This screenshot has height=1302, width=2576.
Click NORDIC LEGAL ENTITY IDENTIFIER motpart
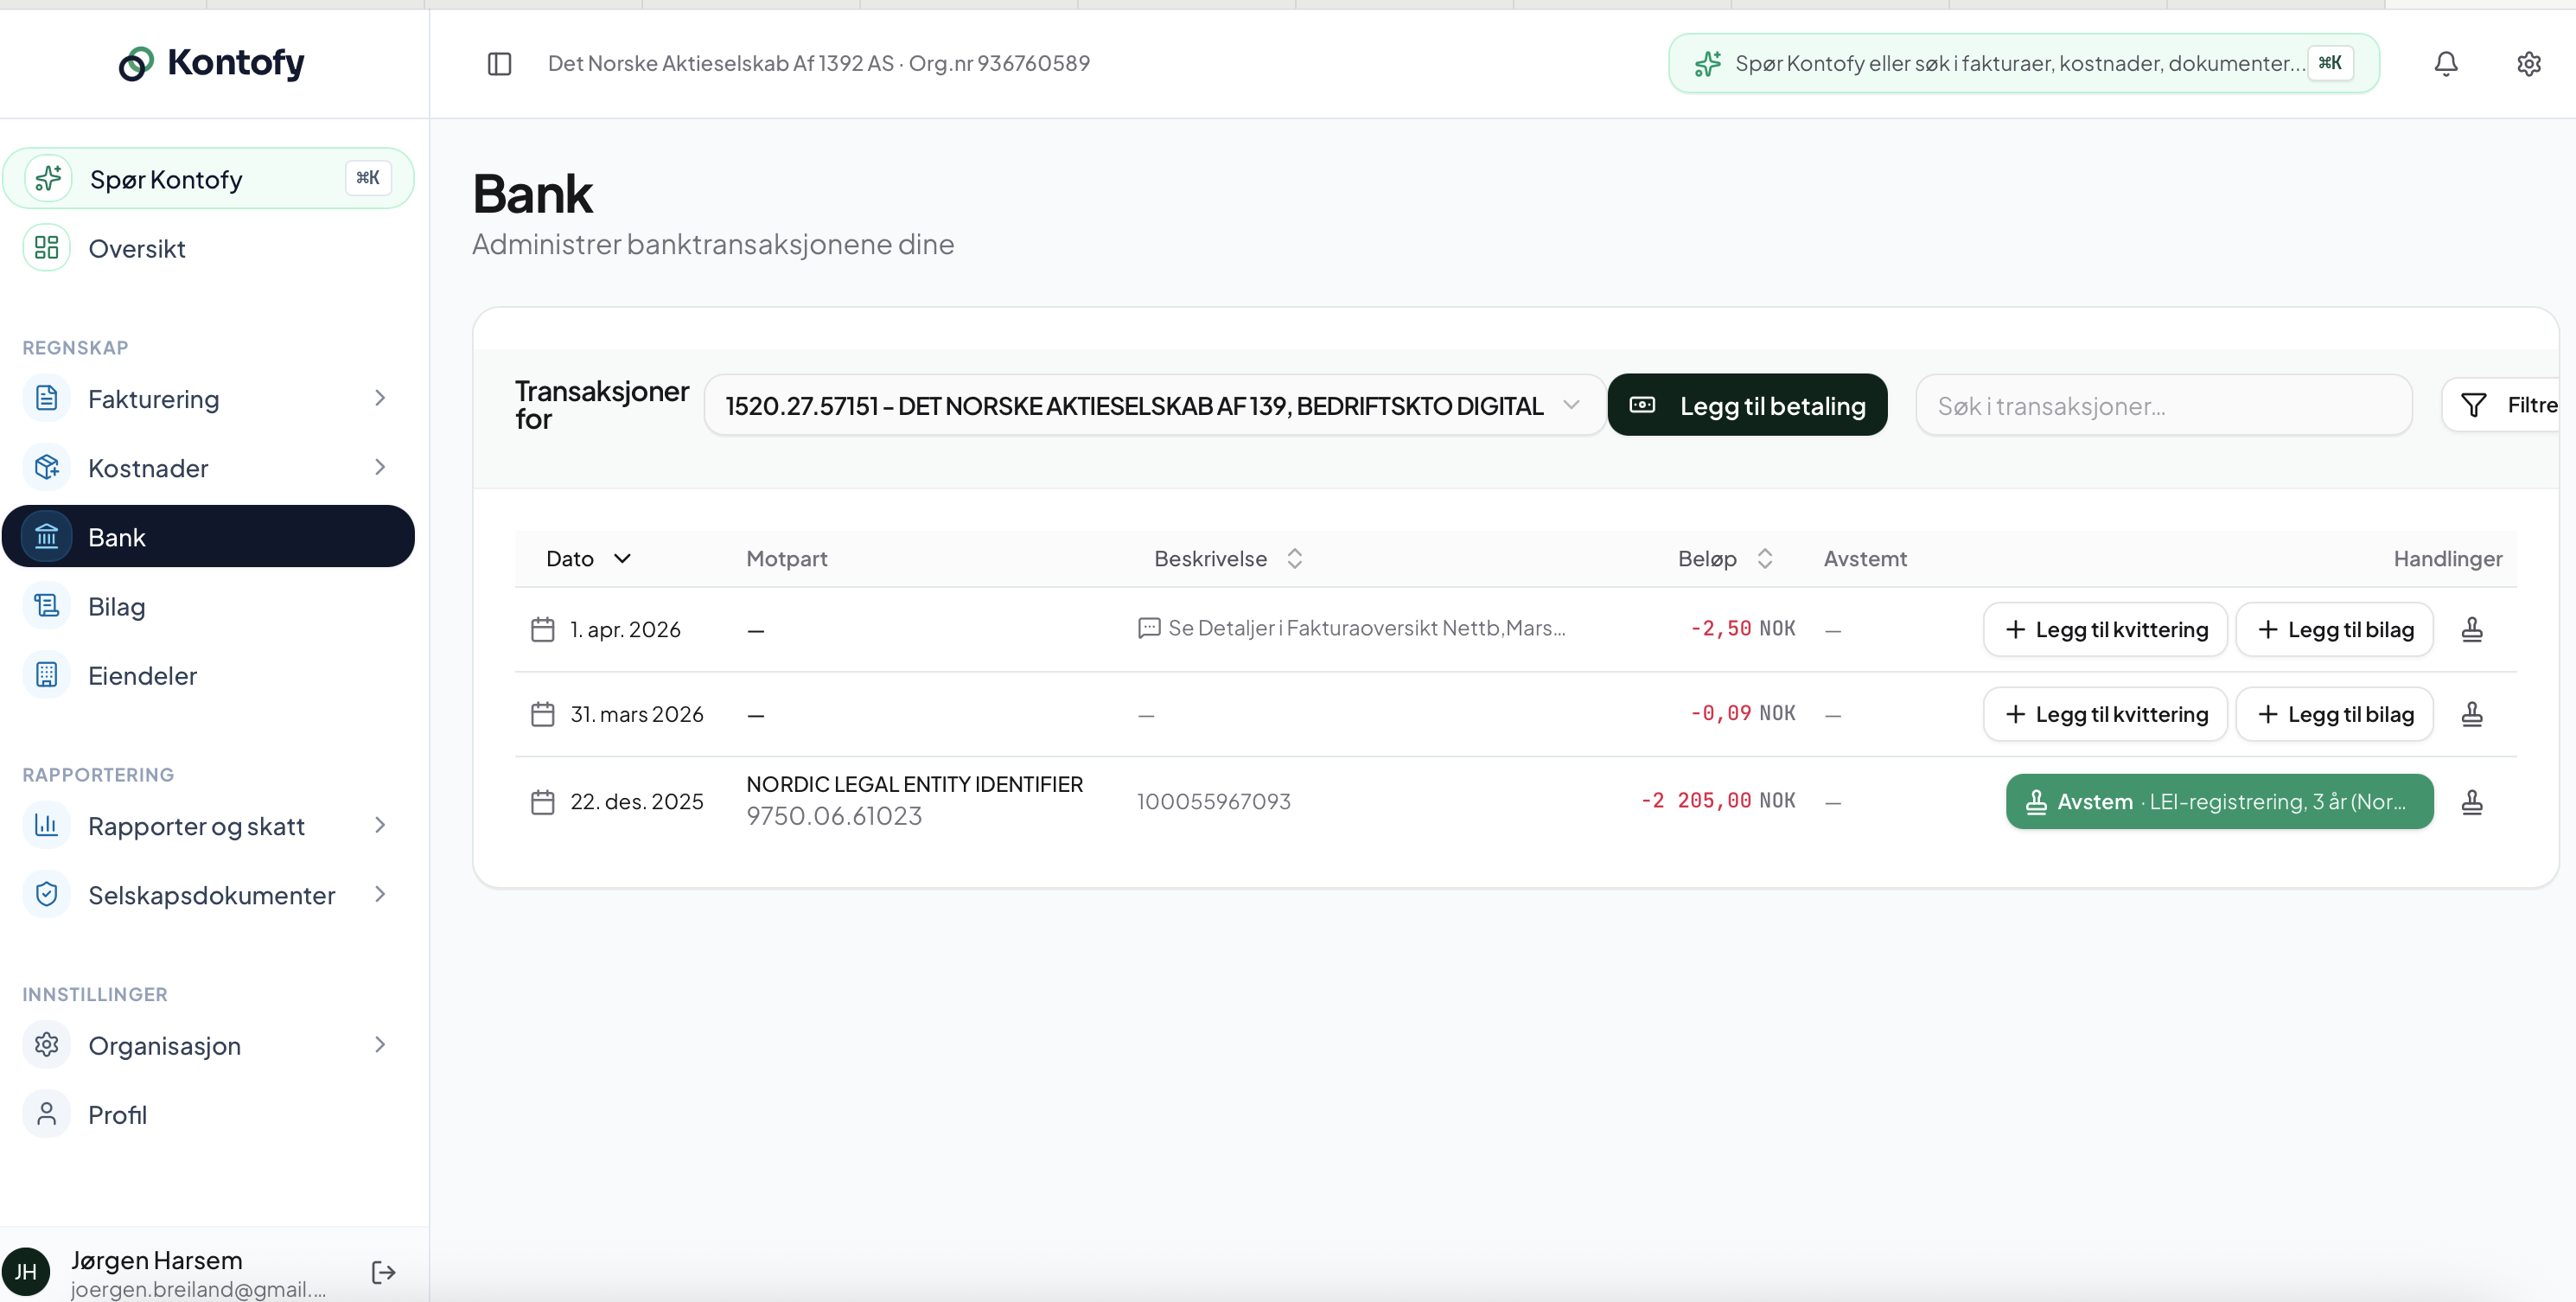tap(914, 784)
